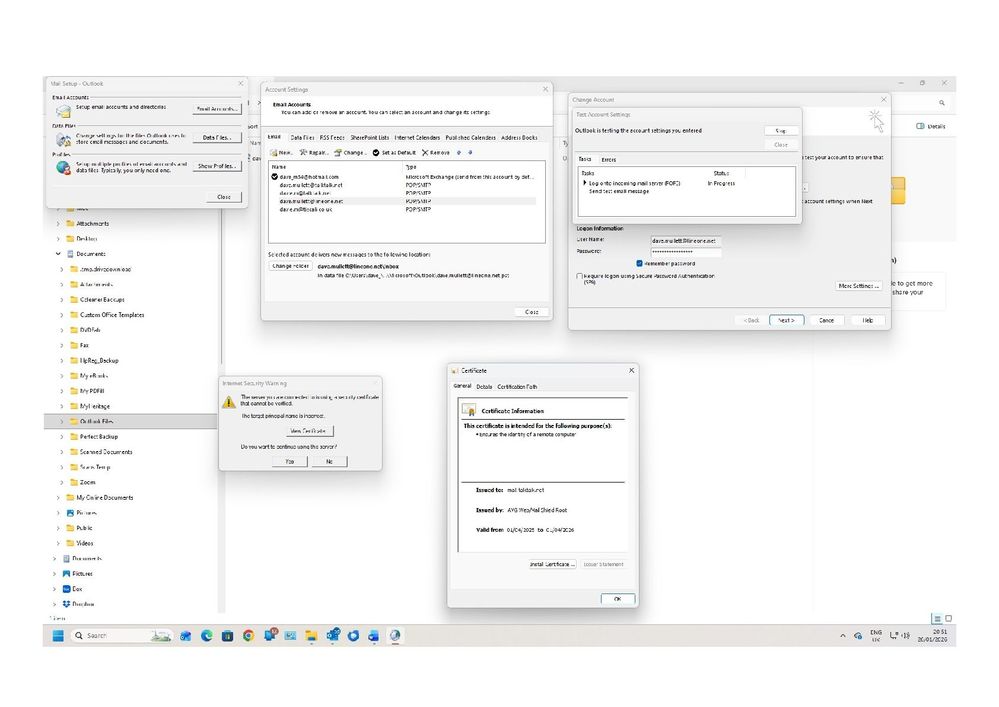Click Remove X icon in Account Settings
Screen dimensions: 999x707
click(425, 153)
